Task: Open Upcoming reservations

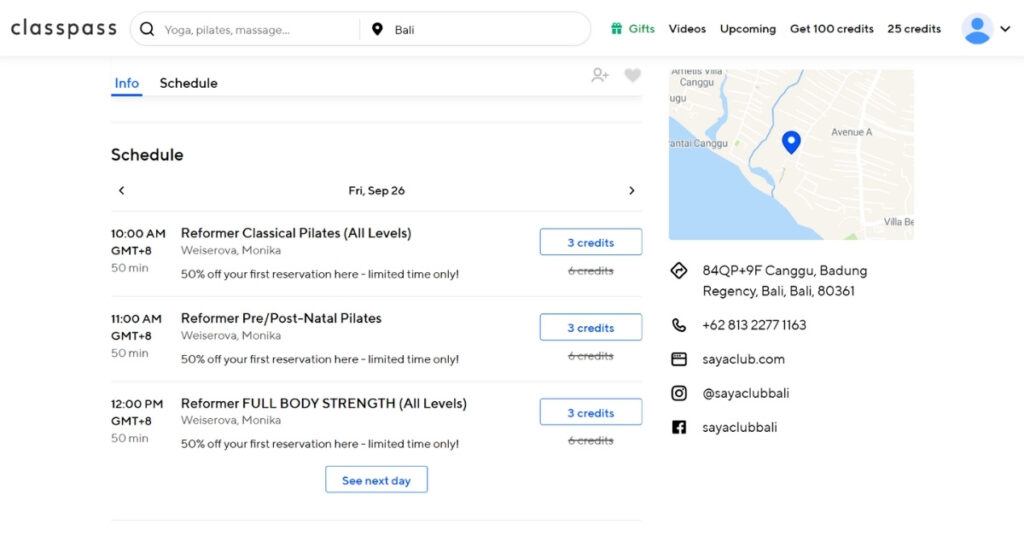Action: [x=748, y=29]
